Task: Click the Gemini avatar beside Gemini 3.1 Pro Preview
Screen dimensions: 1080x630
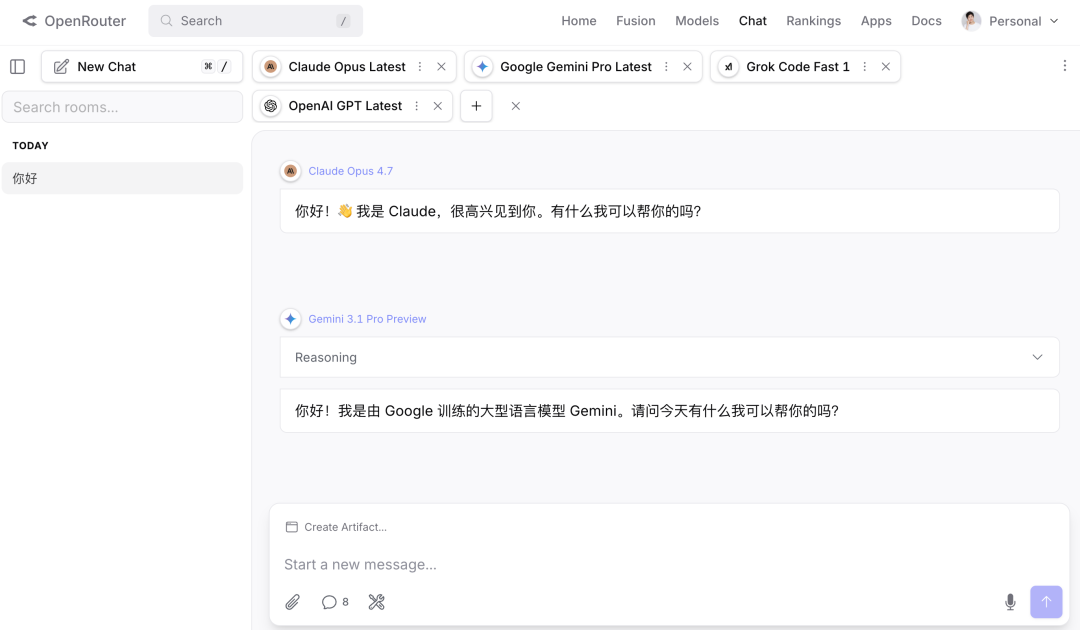Action: 291,319
